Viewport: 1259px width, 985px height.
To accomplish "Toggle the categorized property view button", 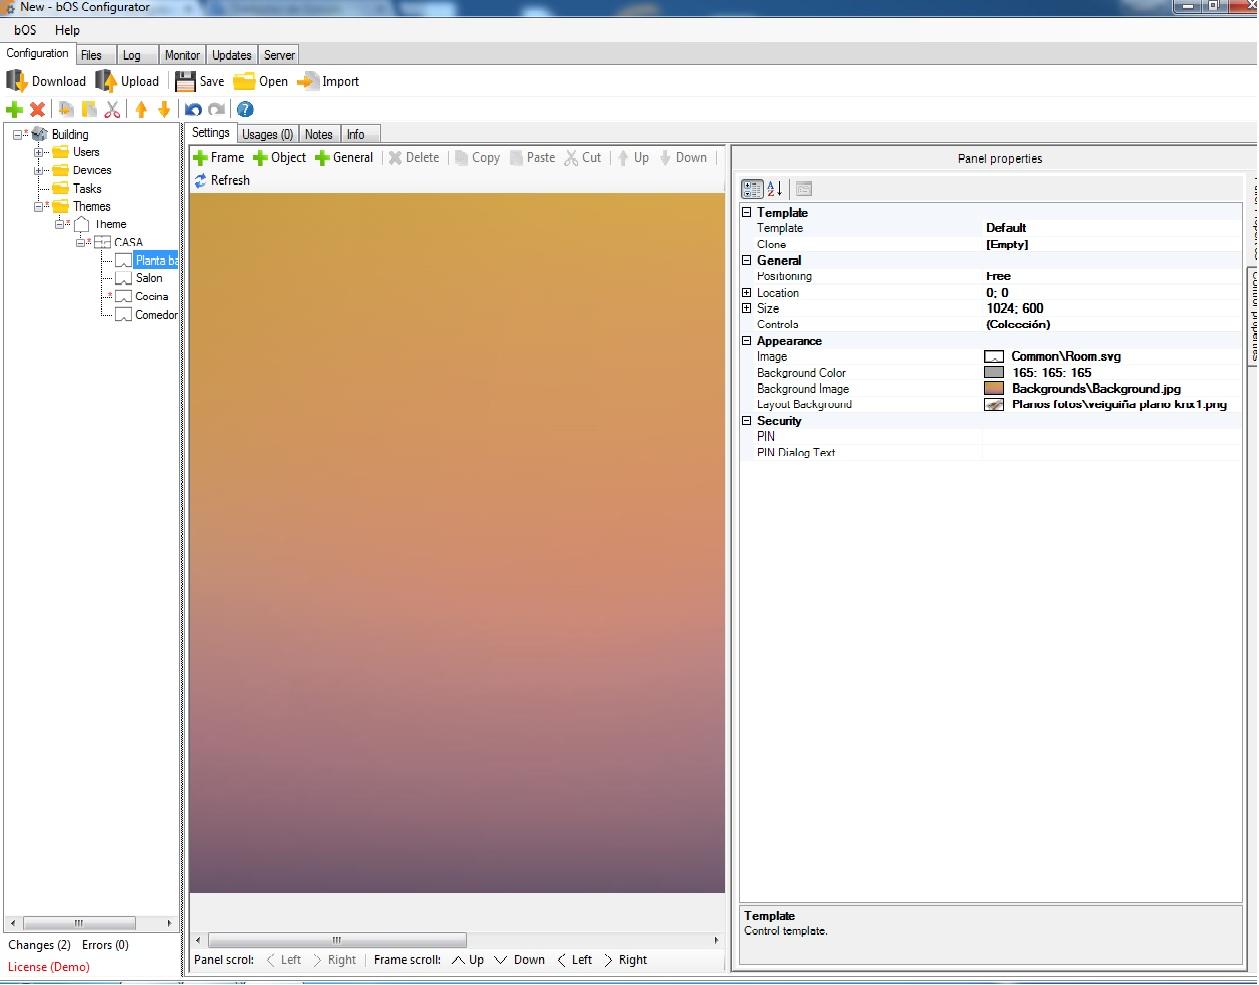I will (x=752, y=189).
